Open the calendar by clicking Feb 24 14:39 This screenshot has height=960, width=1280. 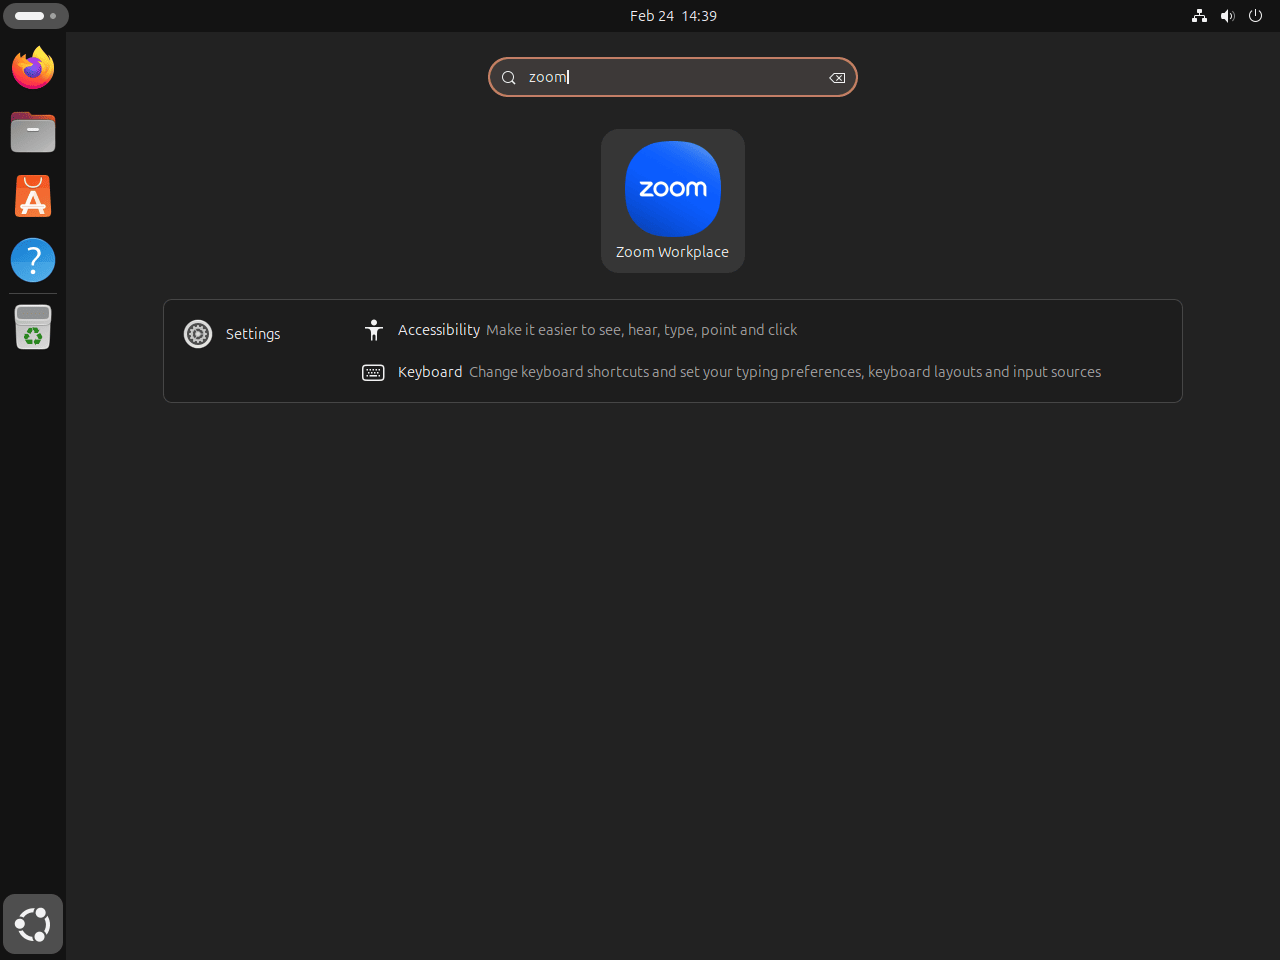[672, 15]
